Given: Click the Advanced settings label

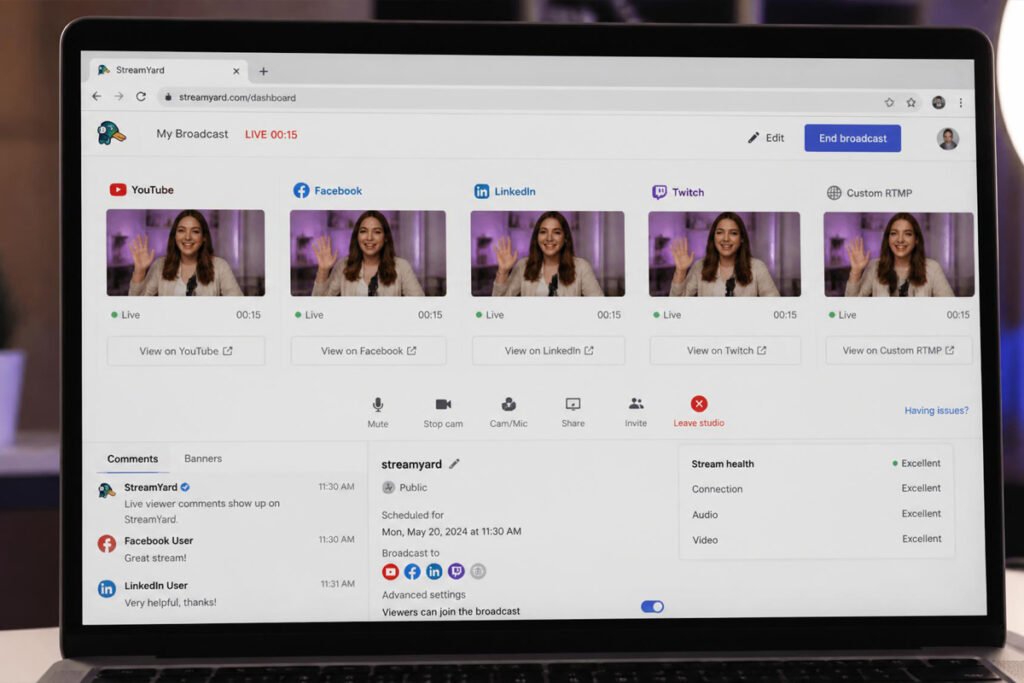Looking at the screenshot, I should point(424,595).
